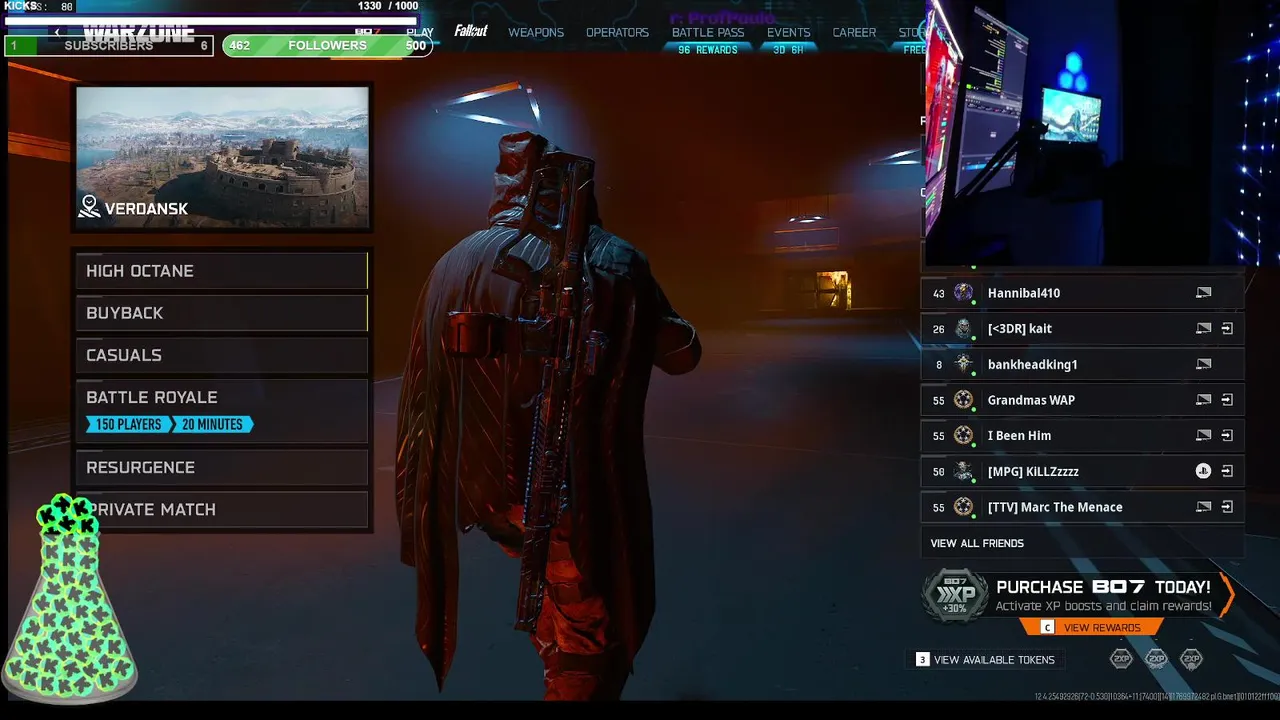Select the middle 2XP token icon
This screenshot has width=1280, height=720.
coord(1156,659)
